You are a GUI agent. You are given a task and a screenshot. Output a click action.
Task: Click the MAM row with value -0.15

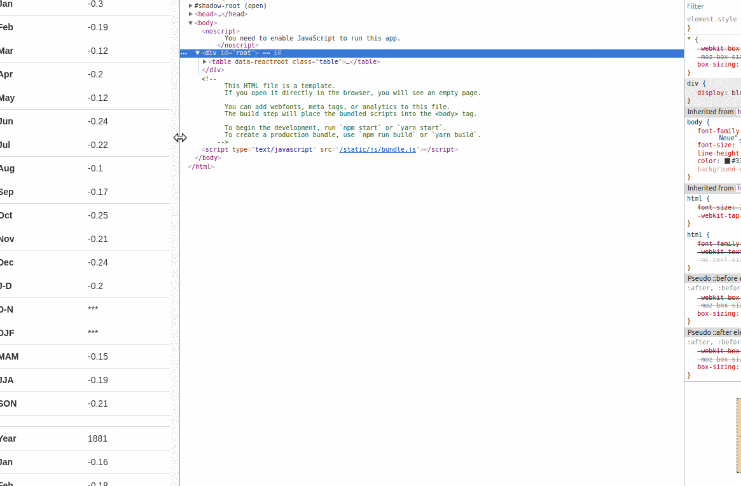click(88, 356)
